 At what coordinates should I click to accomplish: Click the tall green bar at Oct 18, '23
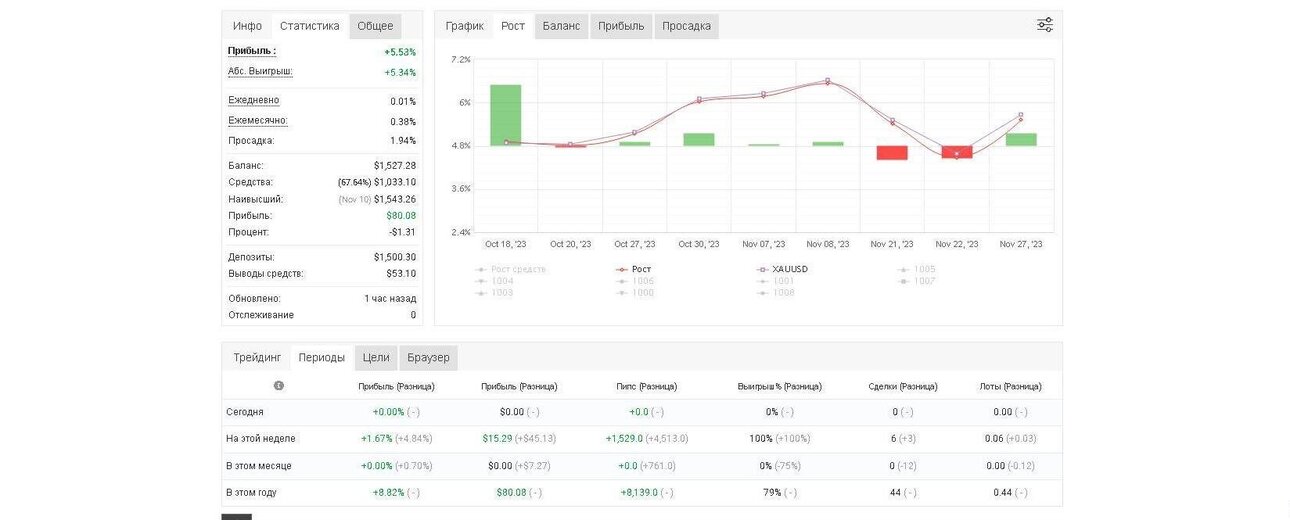505,115
